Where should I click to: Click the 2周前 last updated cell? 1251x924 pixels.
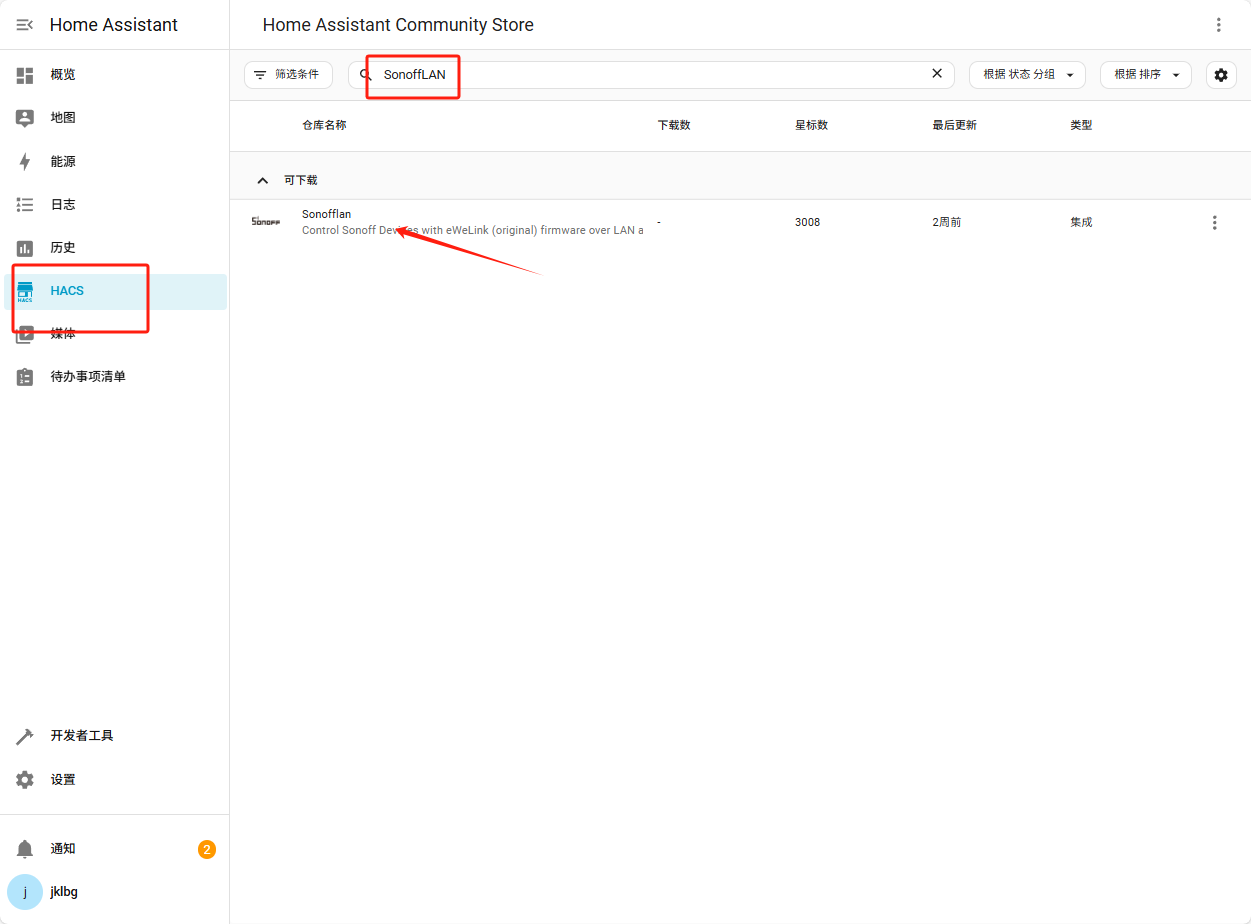(946, 222)
